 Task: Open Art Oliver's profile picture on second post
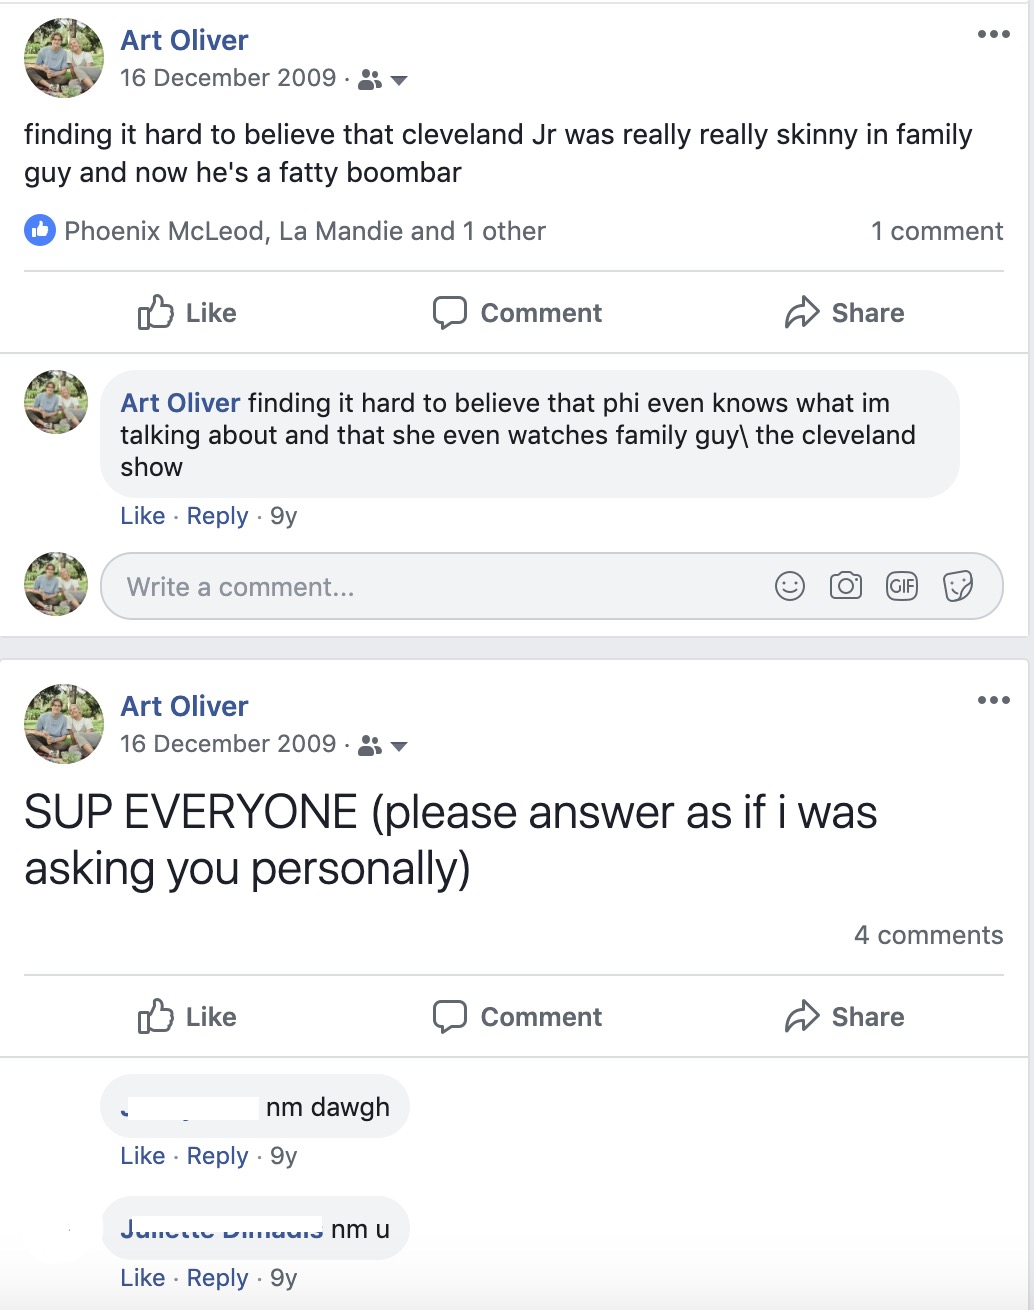pyautogui.click(x=64, y=724)
